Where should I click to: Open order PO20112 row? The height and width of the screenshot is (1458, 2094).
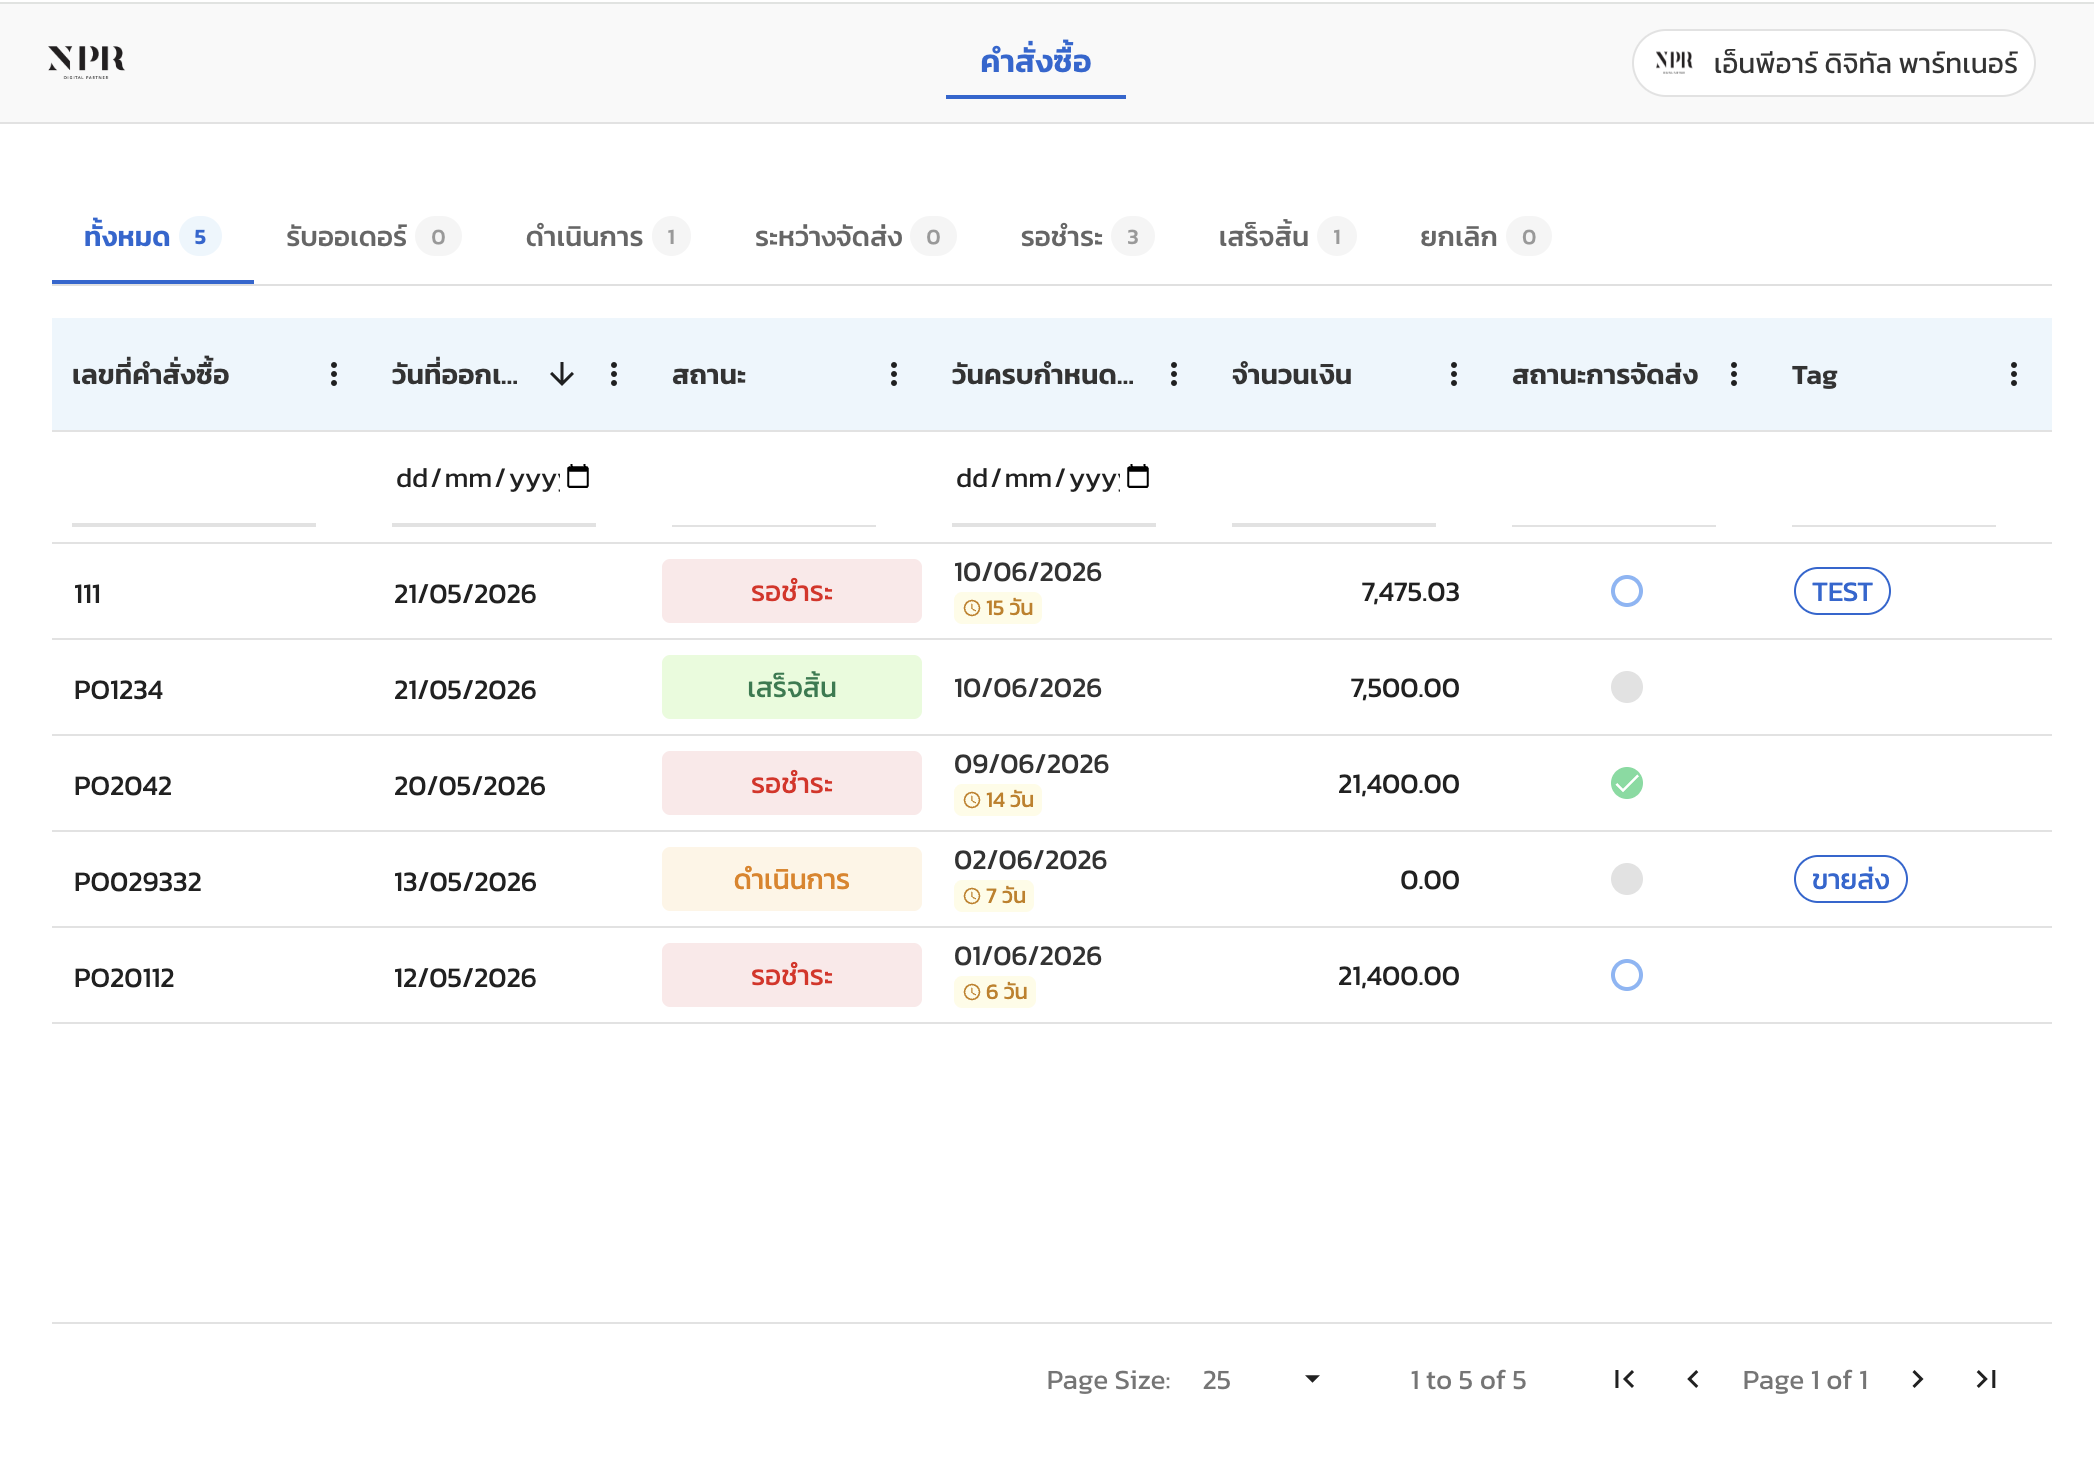click(x=1052, y=976)
